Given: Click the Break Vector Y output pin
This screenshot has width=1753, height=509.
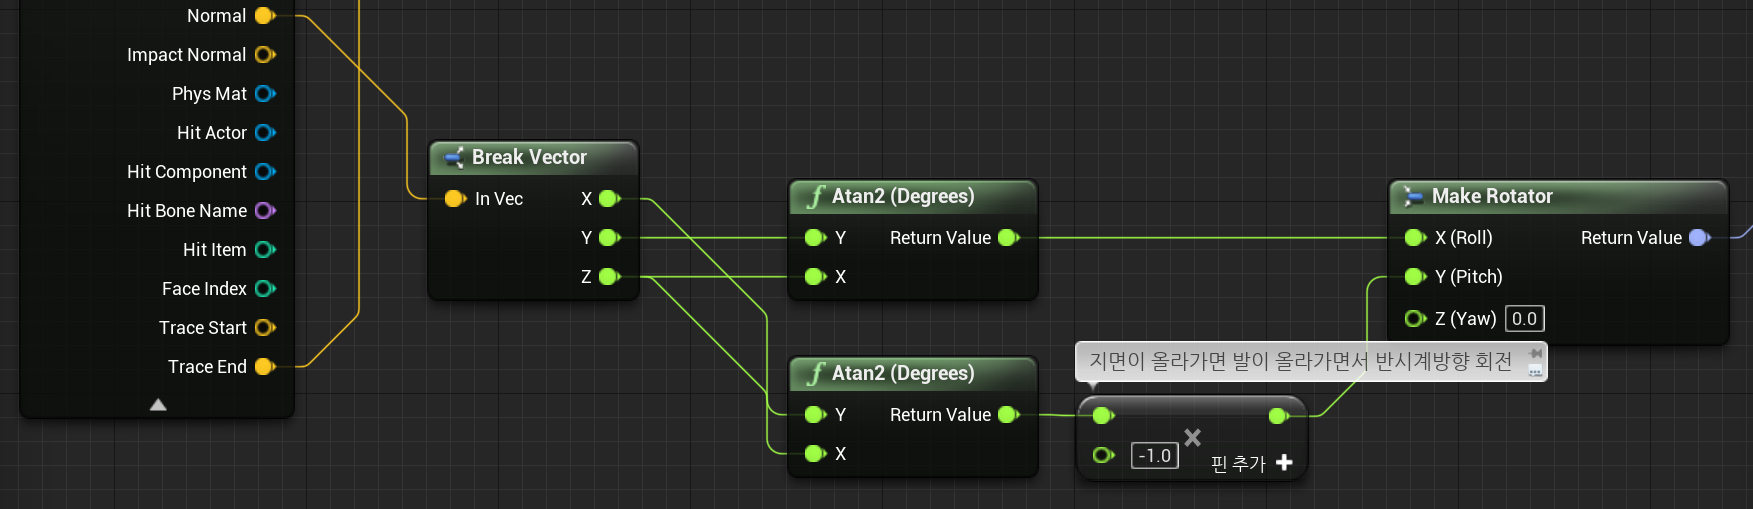Looking at the screenshot, I should (610, 238).
